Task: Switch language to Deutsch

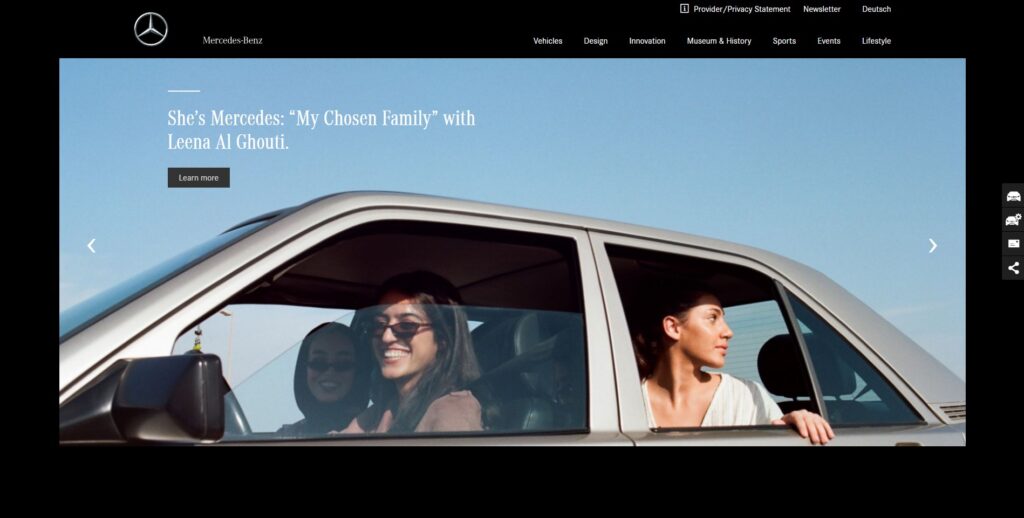Action: [876, 9]
